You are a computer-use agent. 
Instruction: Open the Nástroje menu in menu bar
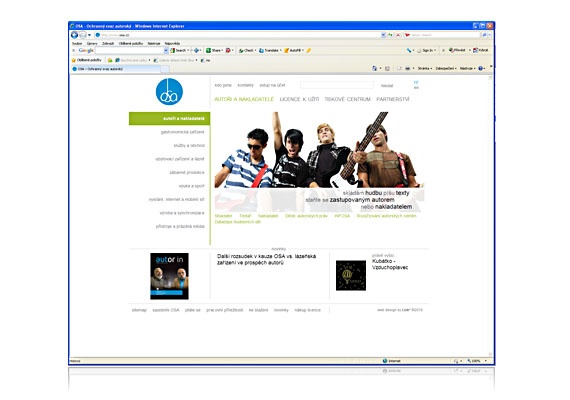154,43
